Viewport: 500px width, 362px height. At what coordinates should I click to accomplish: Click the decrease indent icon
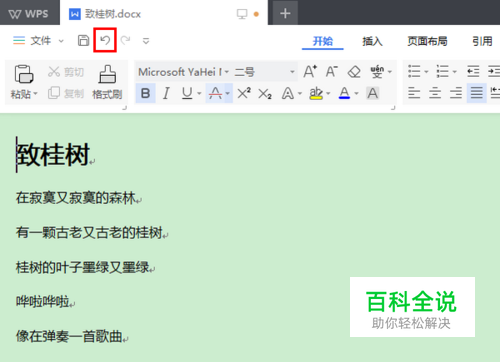[x=473, y=71]
